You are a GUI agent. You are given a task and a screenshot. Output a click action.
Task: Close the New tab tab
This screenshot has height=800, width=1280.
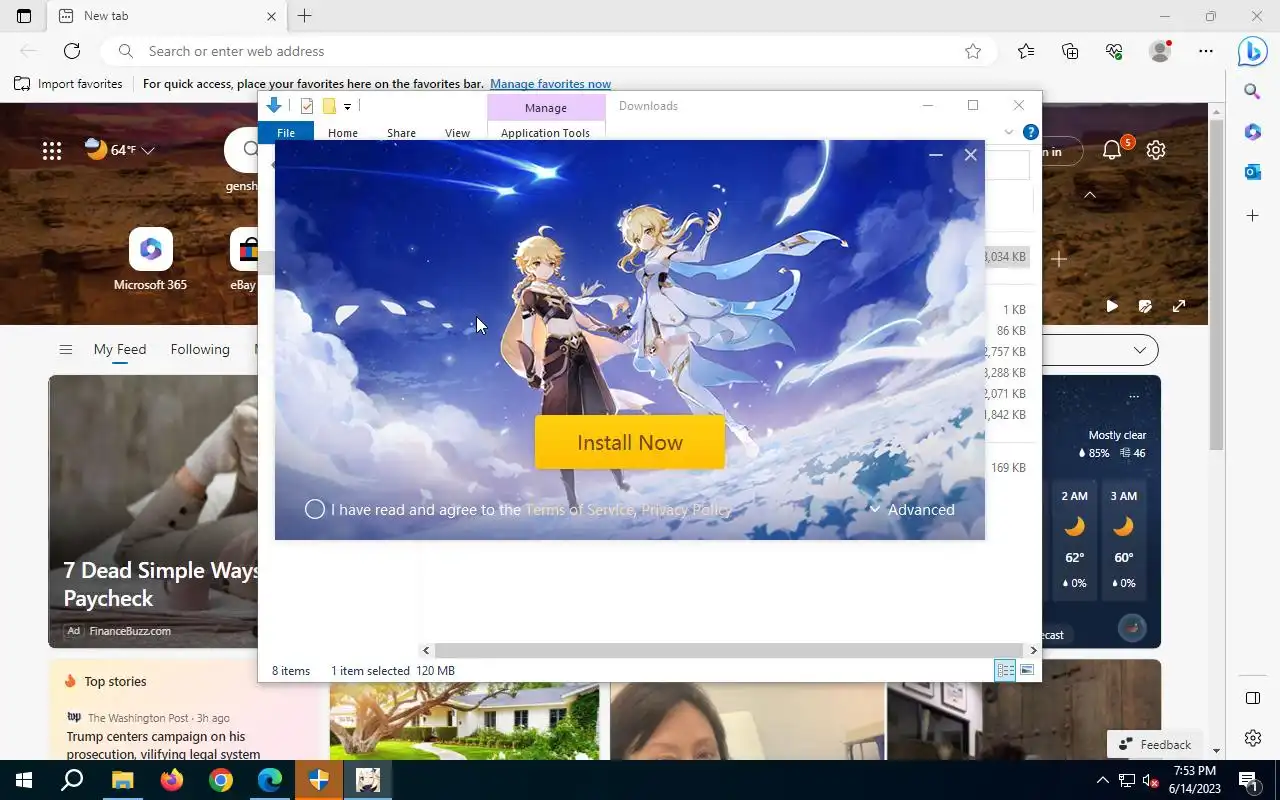[x=271, y=16]
